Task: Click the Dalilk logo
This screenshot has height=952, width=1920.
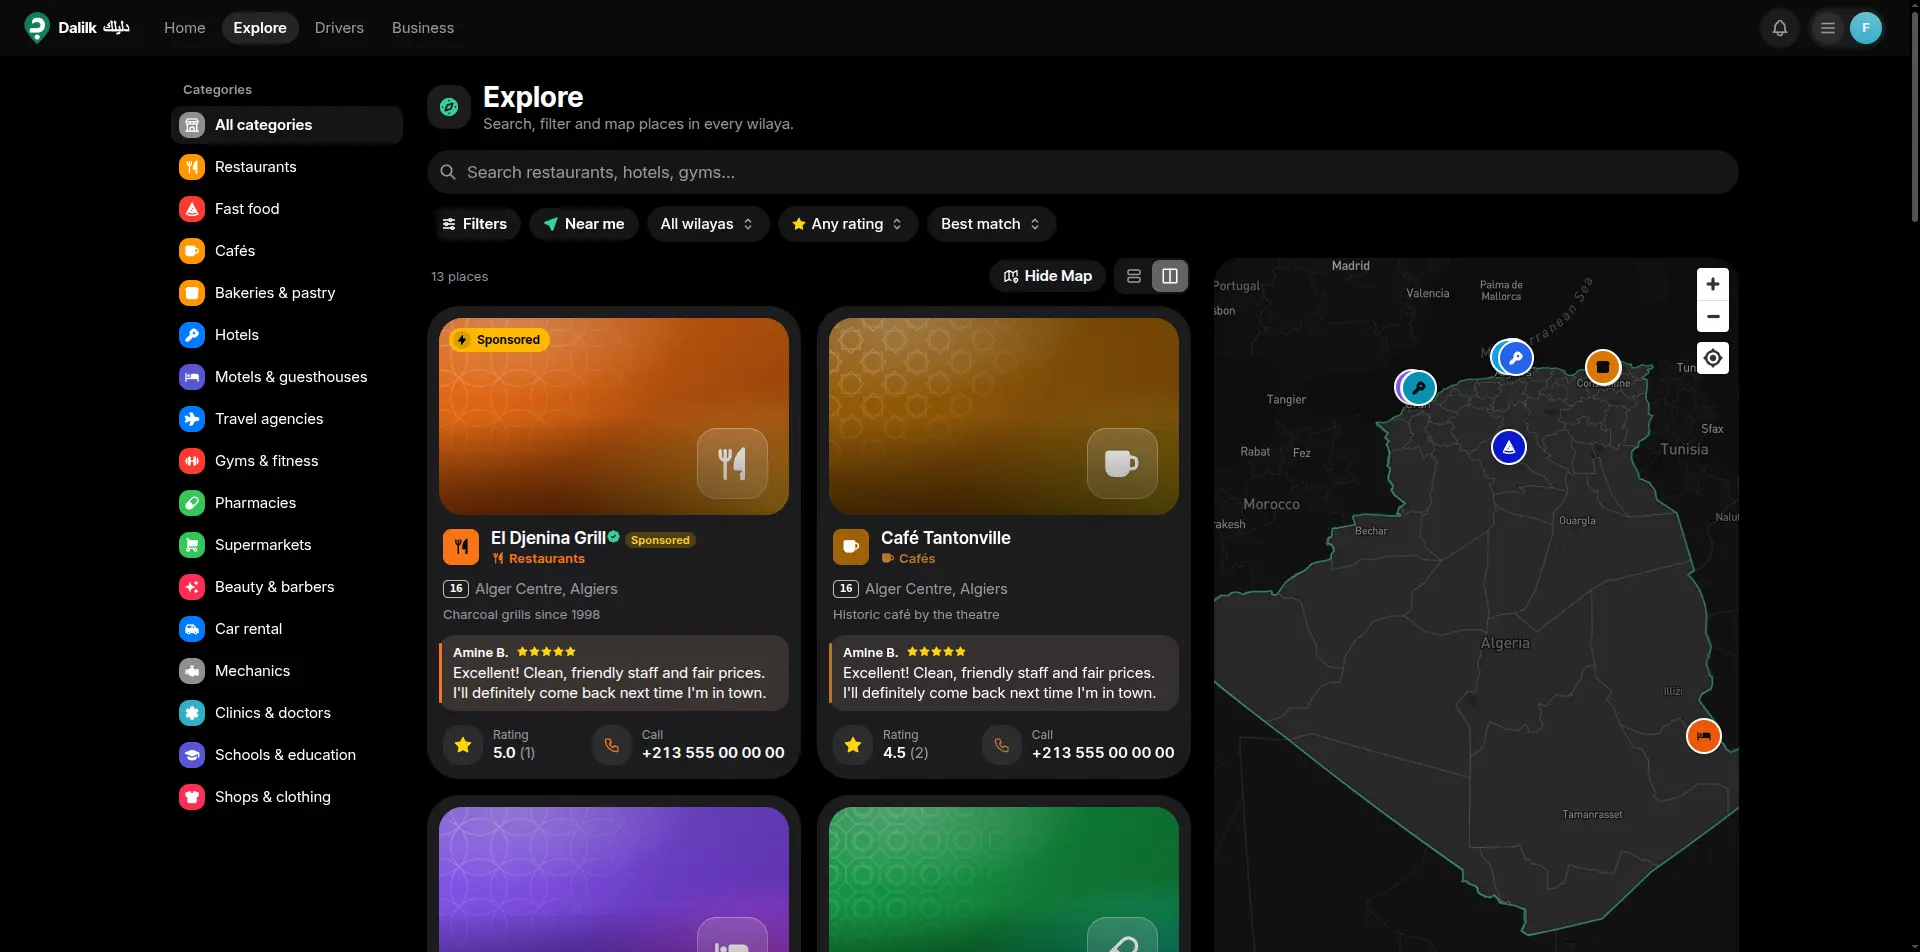Action: tap(78, 28)
